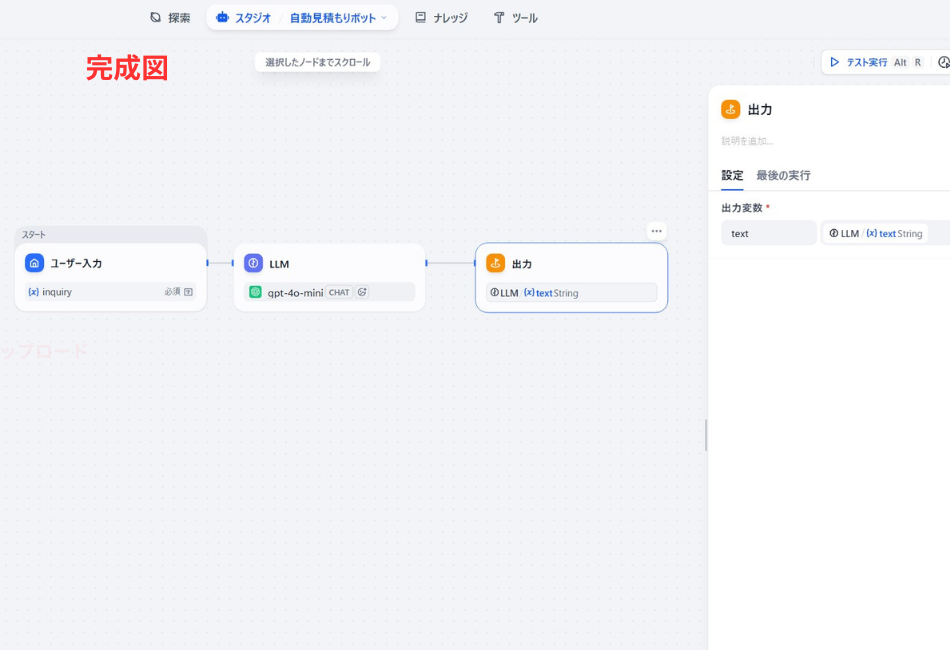
Task: Click the run history clock icon
Action: [x=943, y=62]
